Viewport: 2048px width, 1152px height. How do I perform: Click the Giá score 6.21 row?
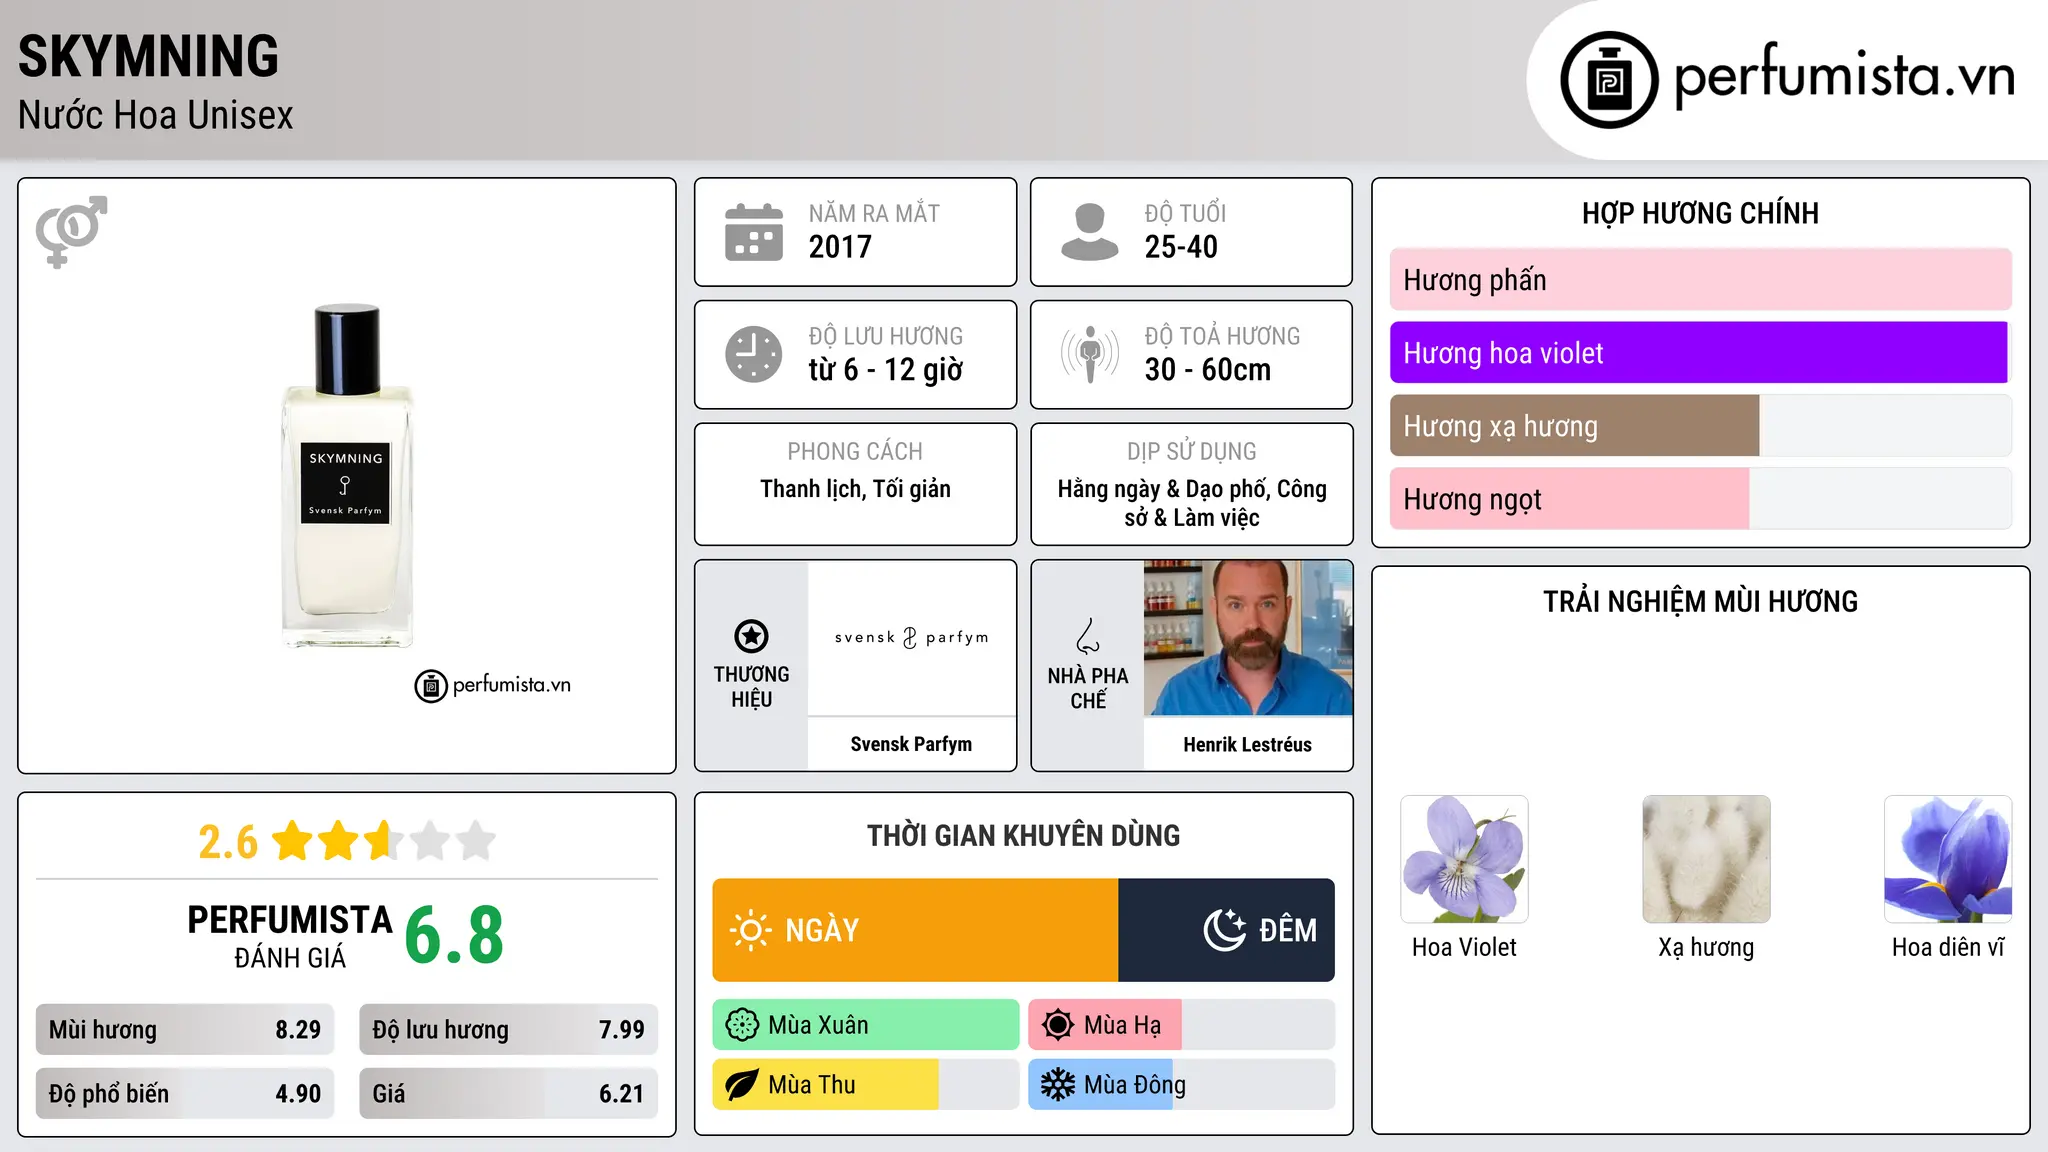tap(508, 1094)
